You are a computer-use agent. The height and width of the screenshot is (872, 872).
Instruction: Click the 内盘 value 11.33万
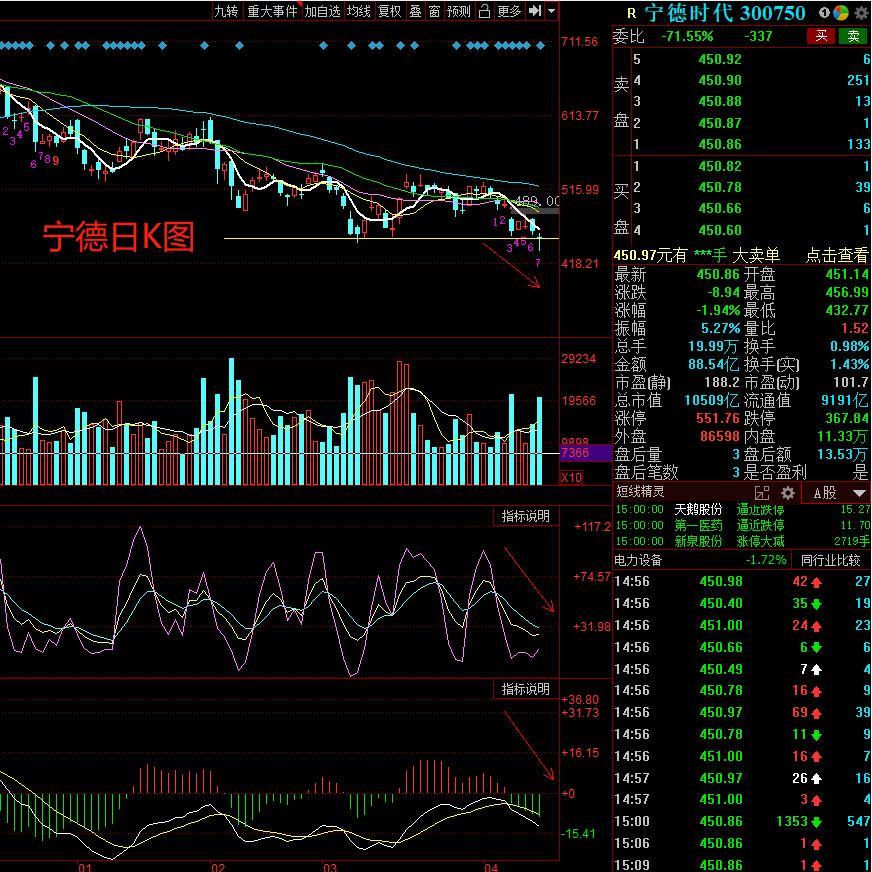[x=843, y=437]
